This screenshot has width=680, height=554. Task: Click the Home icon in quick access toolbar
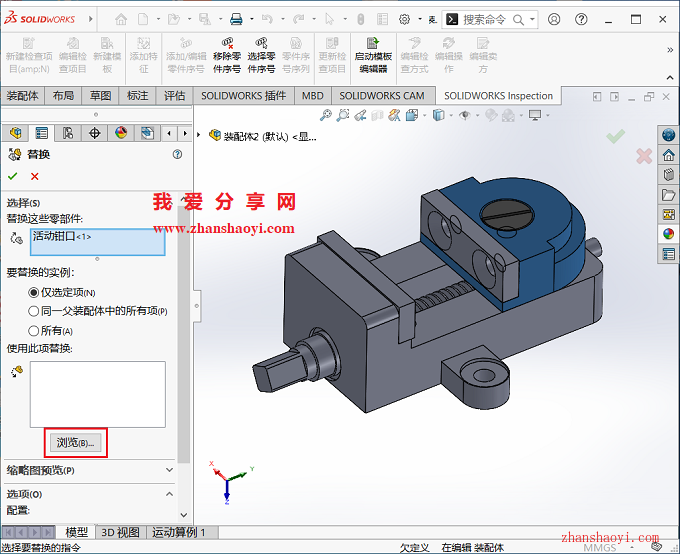pyautogui.click(x=121, y=19)
